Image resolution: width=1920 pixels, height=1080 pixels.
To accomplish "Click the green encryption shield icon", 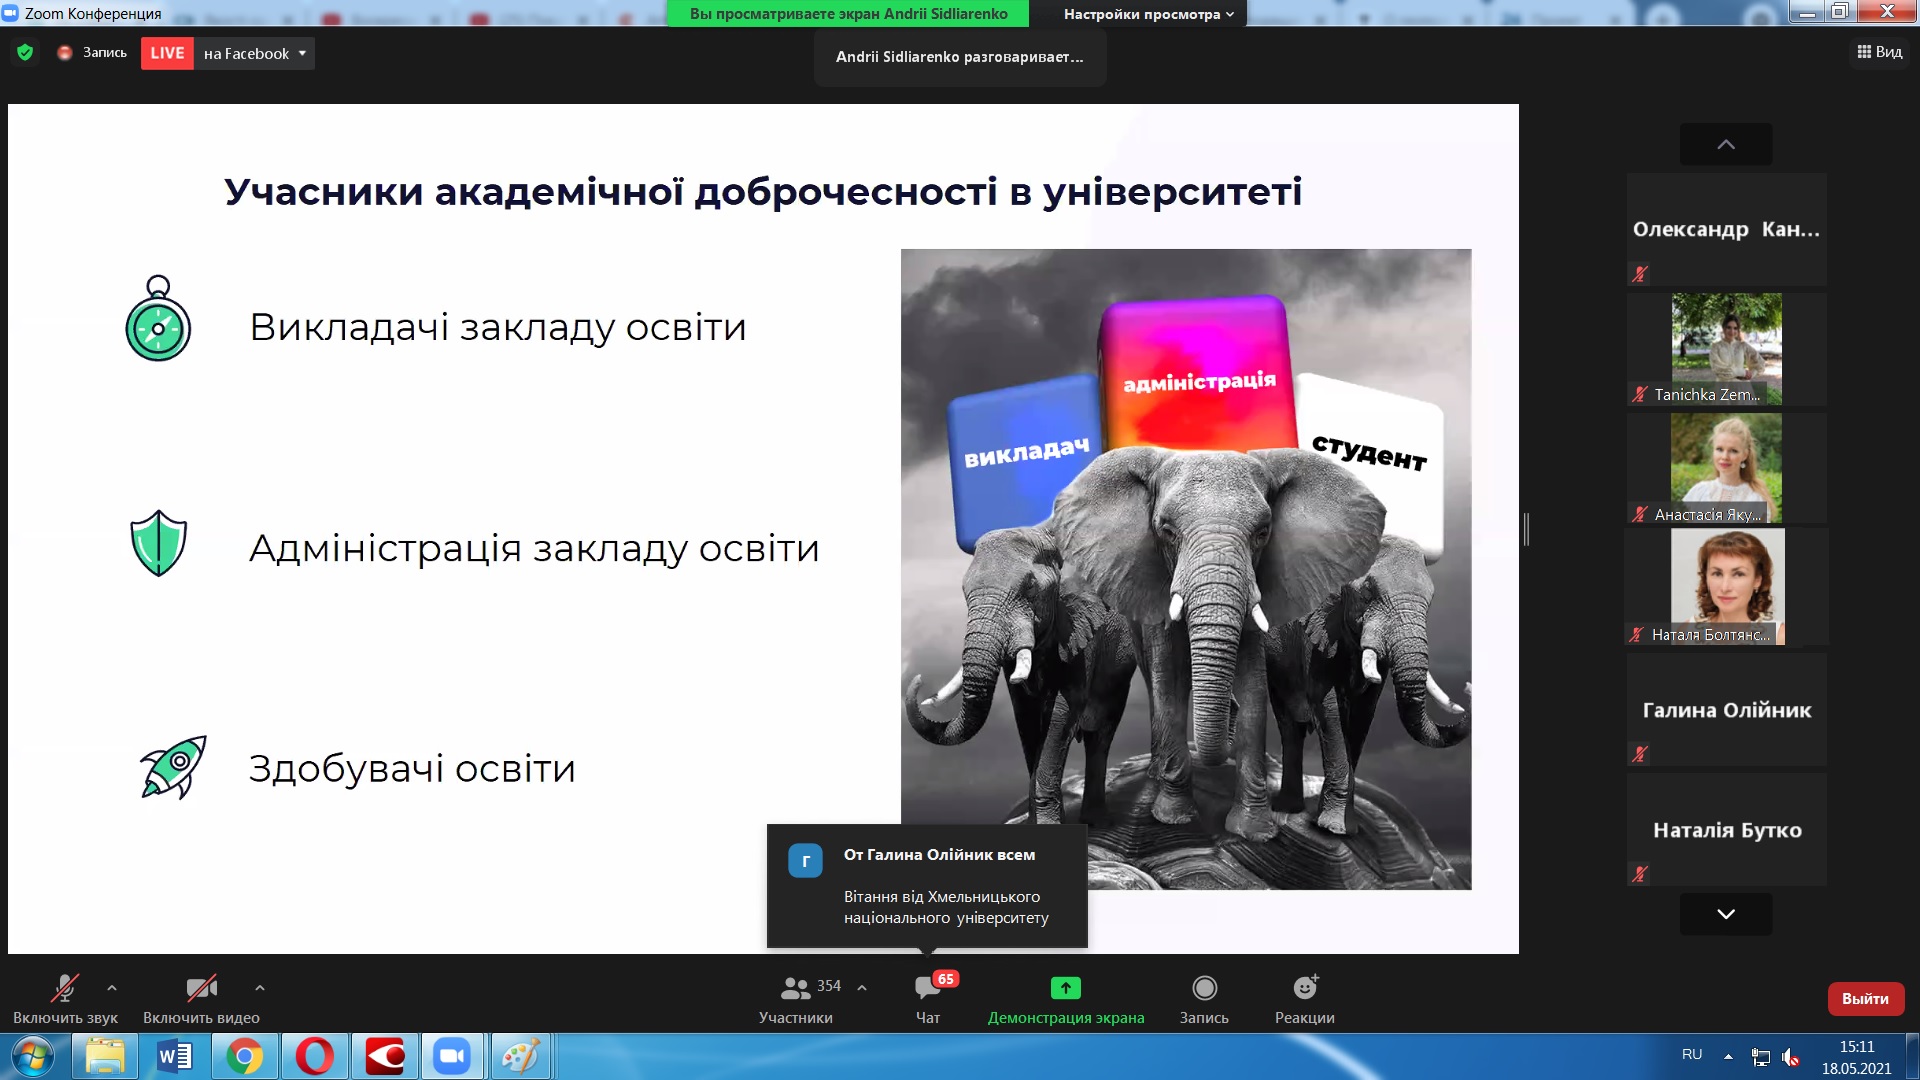I will (x=25, y=53).
